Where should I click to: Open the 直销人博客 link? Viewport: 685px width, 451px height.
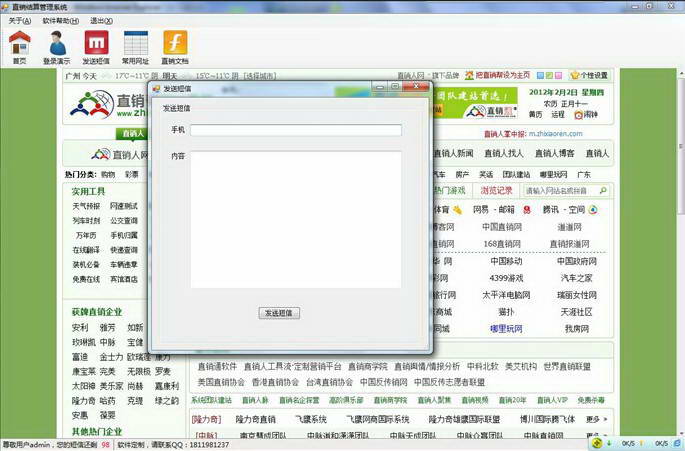click(x=554, y=153)
